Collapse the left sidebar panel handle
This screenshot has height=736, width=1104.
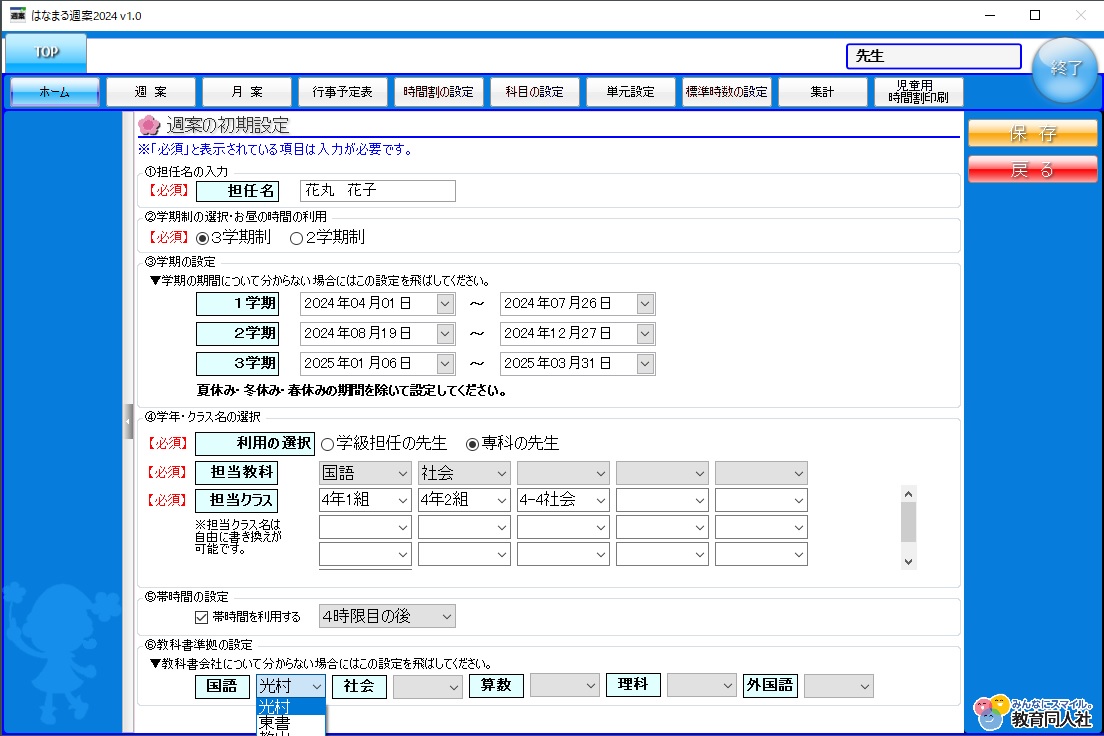click(x=128, y=421)
